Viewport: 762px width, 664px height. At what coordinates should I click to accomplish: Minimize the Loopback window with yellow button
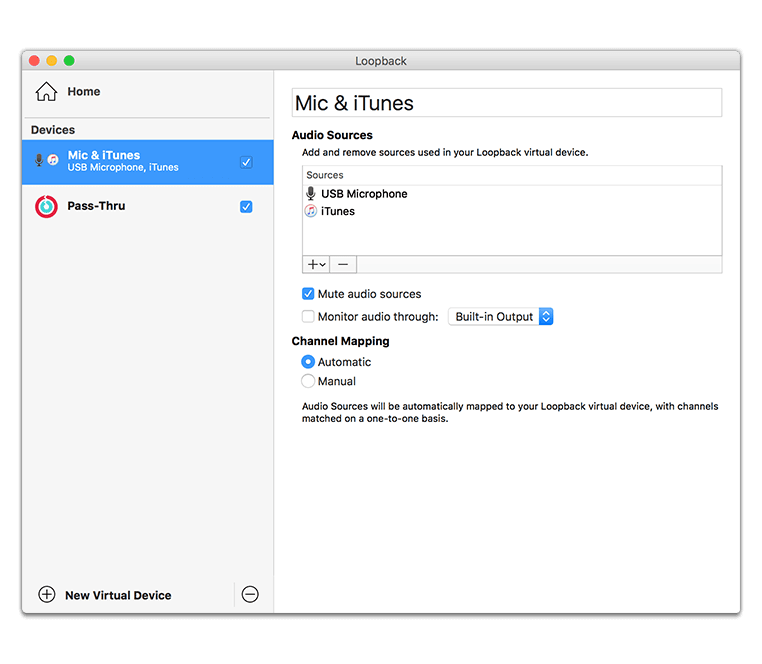(52, 60)
